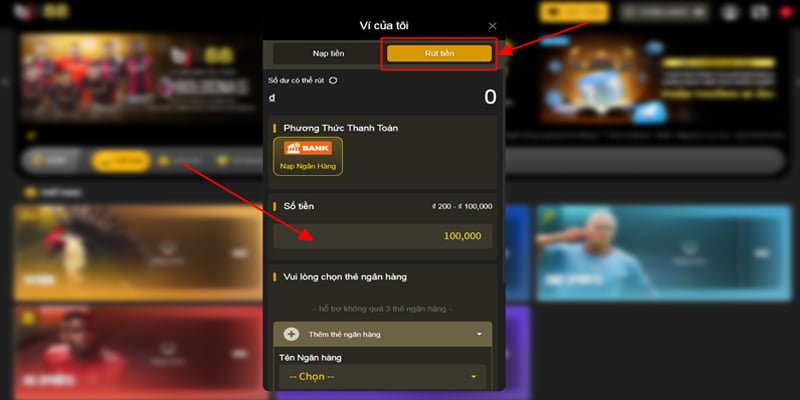Click the orange BANK logo icon
This screenshot has height=400, width=800.
pyautogui.click(x=308, y=148)
